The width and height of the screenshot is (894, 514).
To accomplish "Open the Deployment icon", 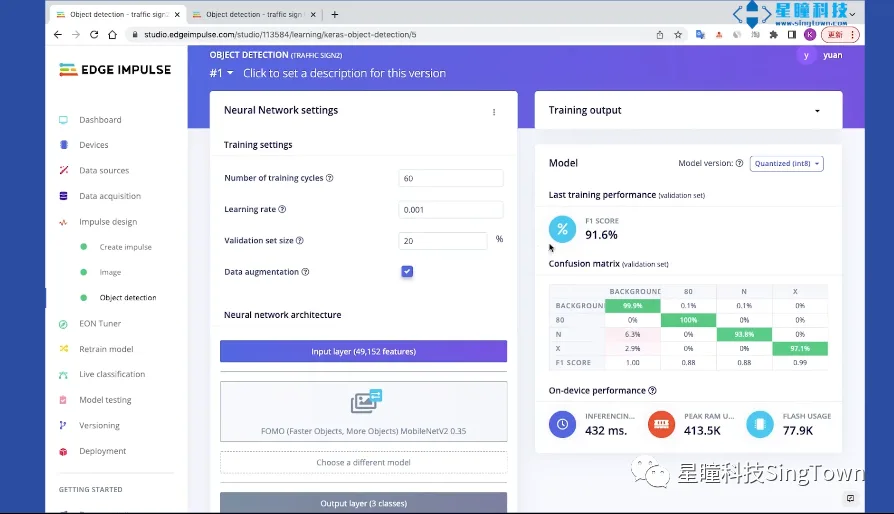I will (x=63, y=451).
